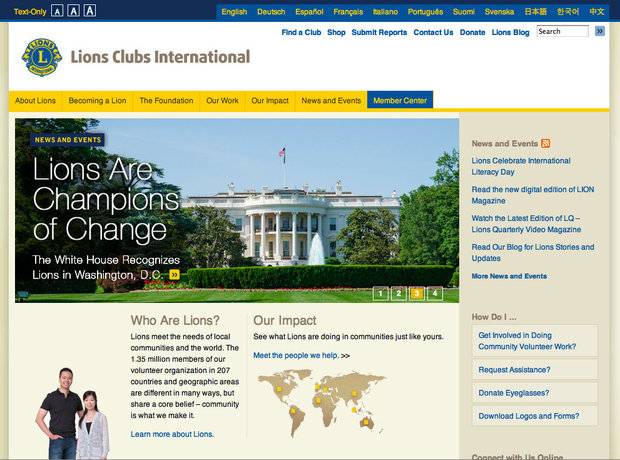This screenshot has width=620, height=460.
Task: Open the Member Center tab
Action: (400, 101)
